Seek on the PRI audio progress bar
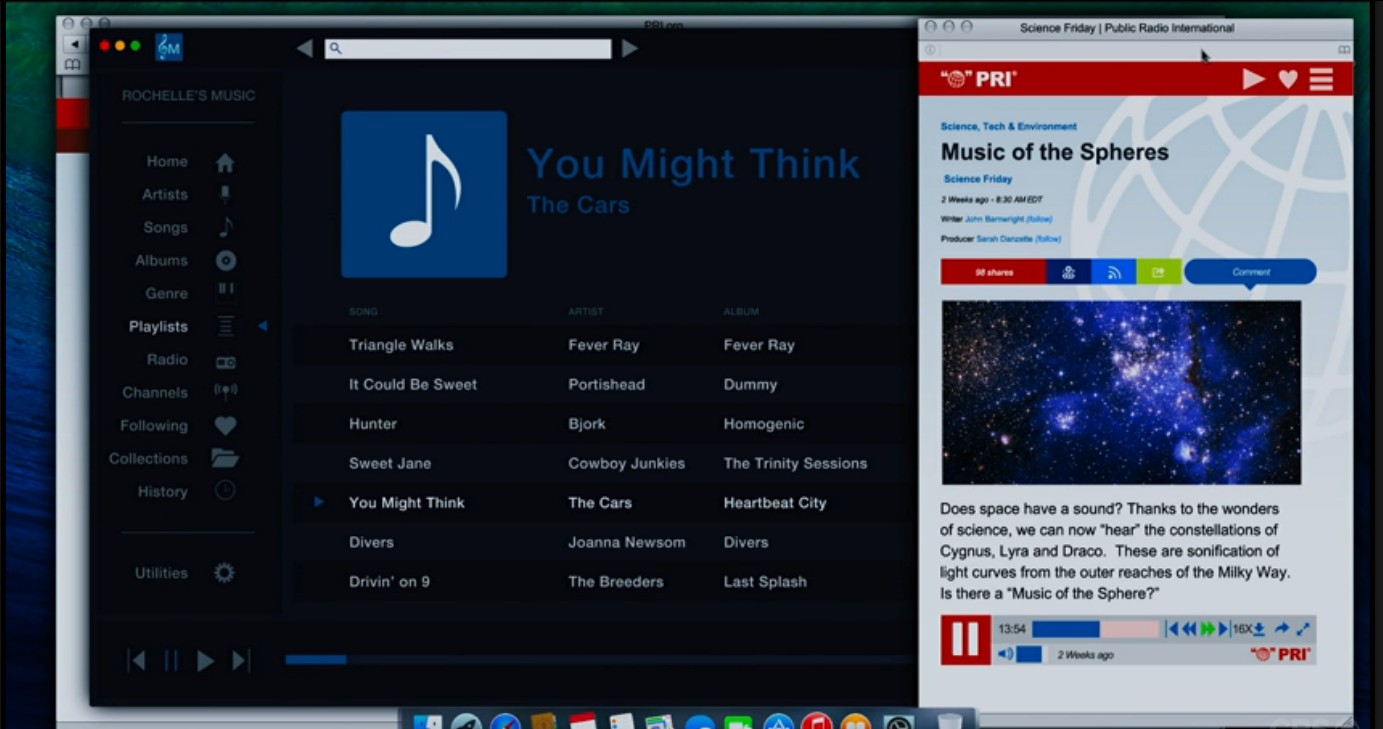The width and height of the screenshot is (1383, 729). point(1095,629)
